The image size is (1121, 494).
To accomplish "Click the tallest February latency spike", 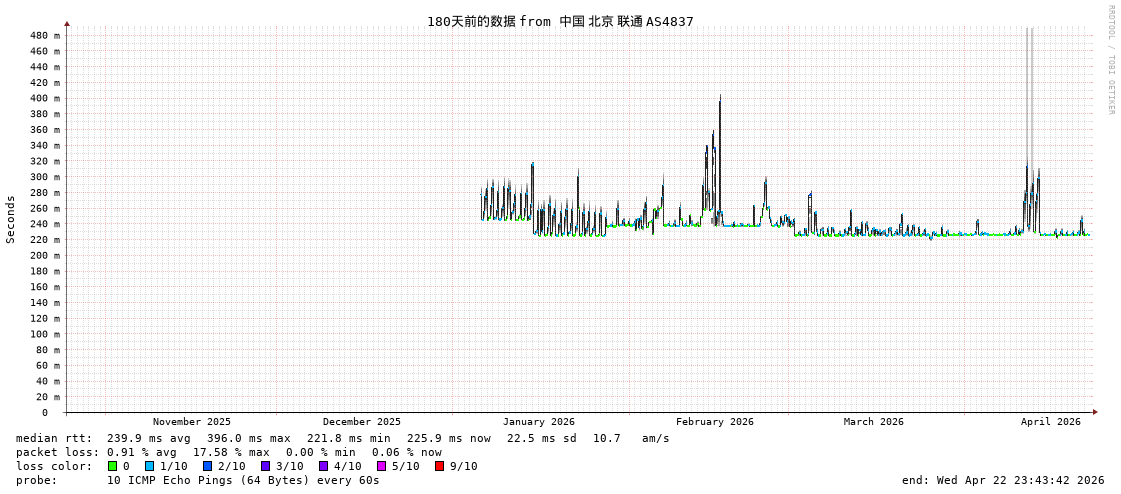I will (720, 100).
